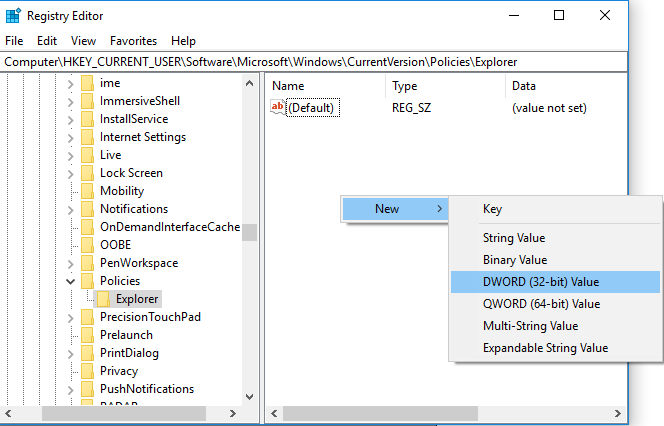
Task: Click the registry path address bar
Action: pos(313,62)
